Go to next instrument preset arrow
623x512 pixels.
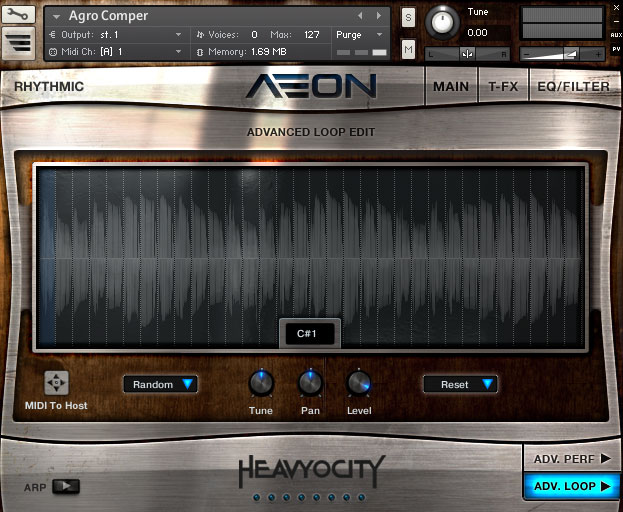coord(379,16)
